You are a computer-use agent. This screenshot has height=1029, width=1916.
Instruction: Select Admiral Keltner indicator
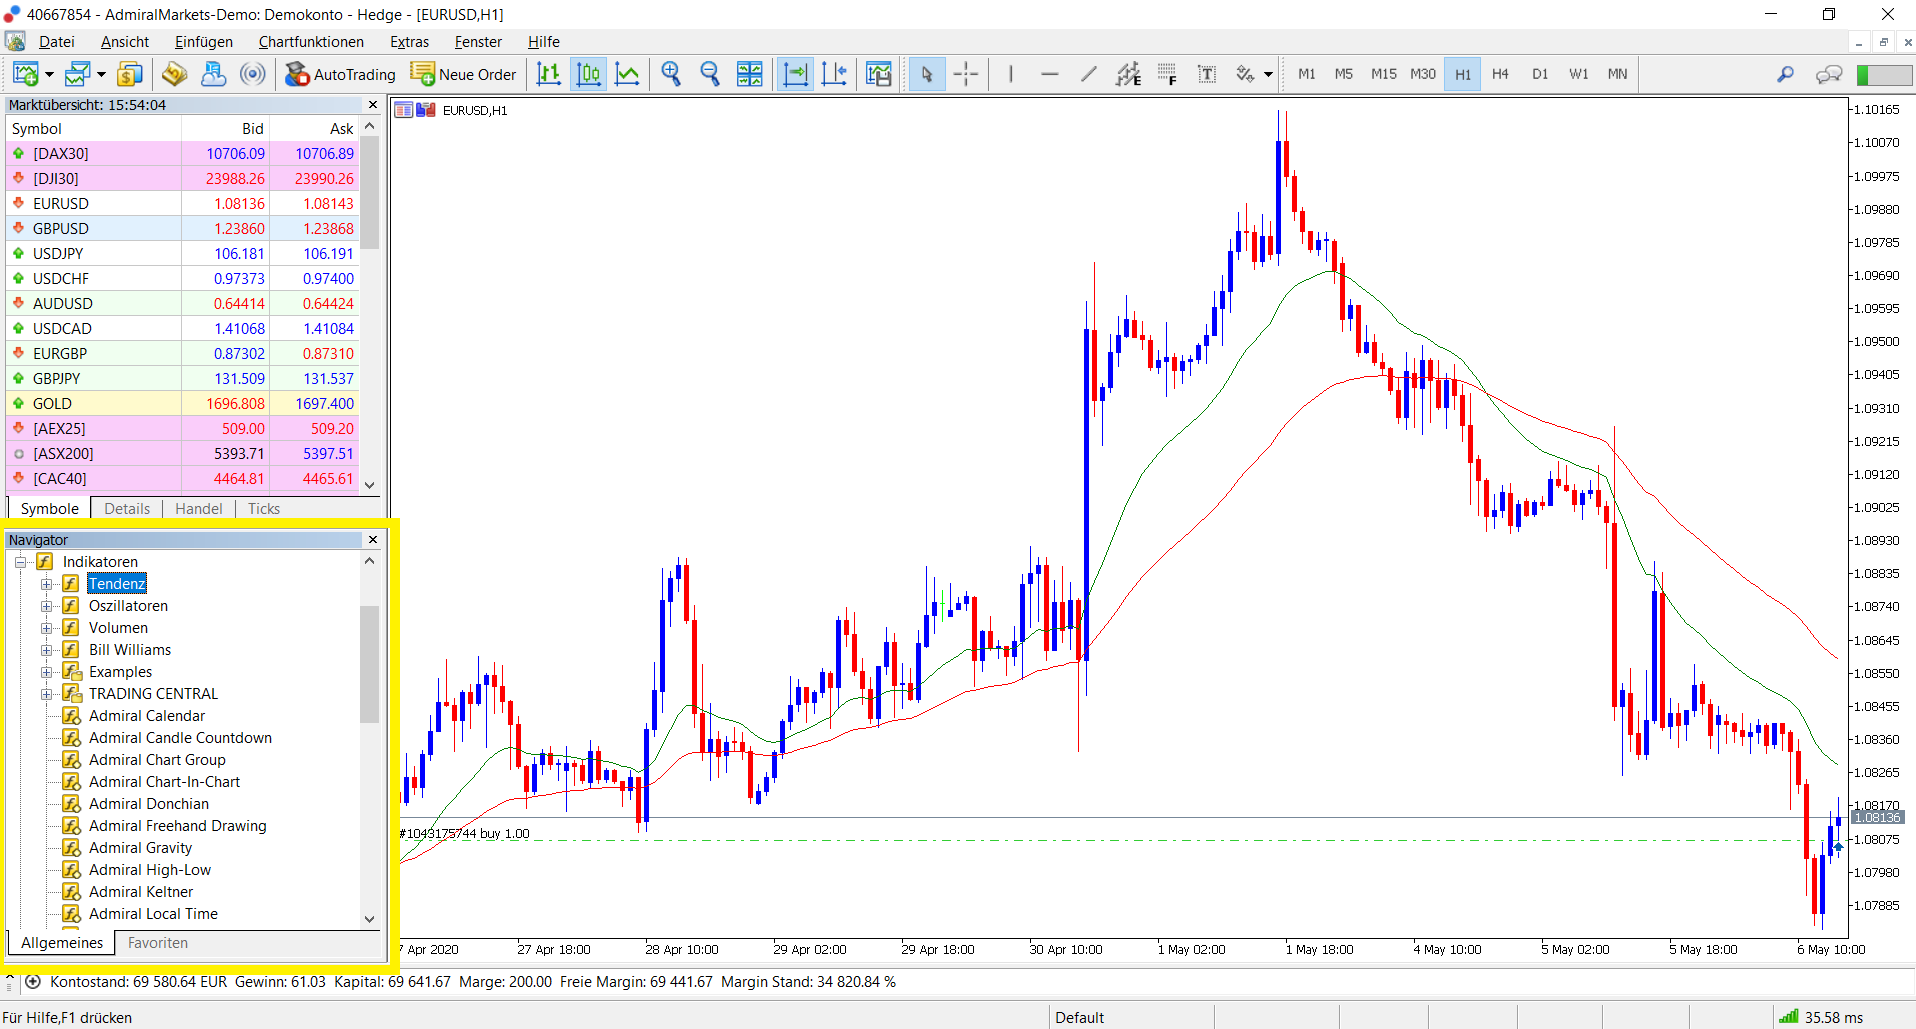coord(141,892)
